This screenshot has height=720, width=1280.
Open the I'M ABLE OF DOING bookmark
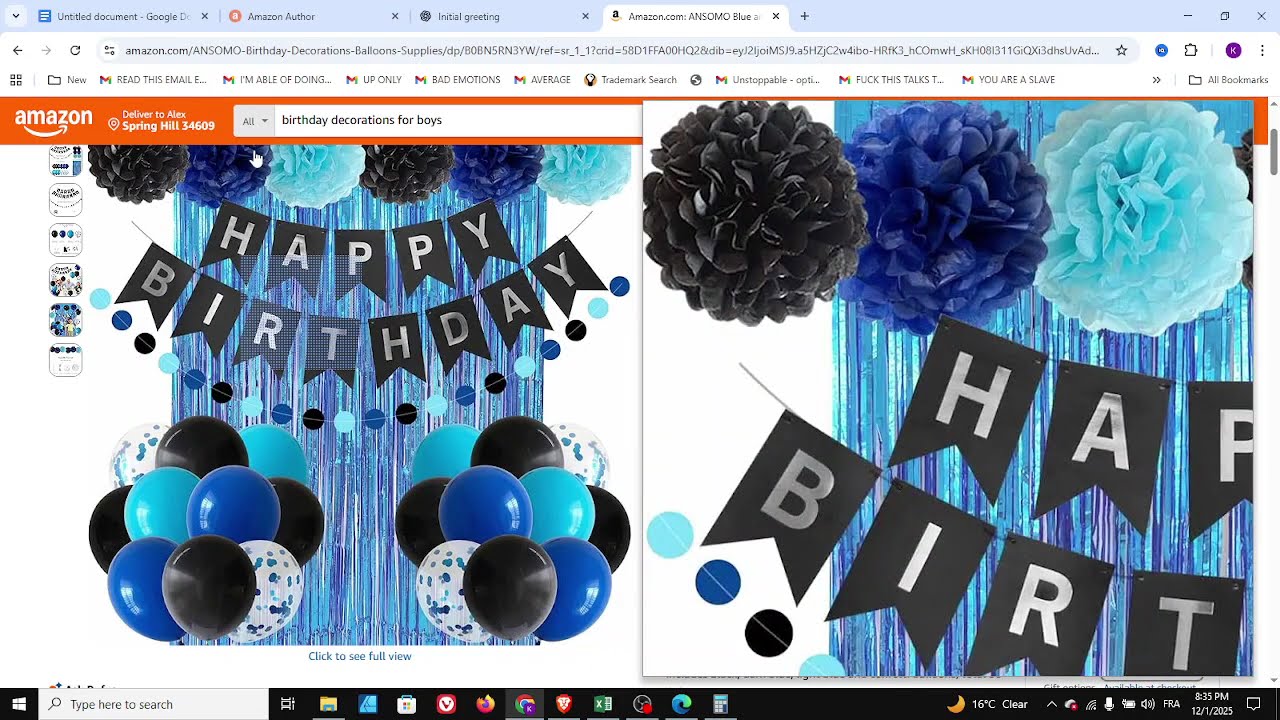pyautogui.click(x=277, y=80)
